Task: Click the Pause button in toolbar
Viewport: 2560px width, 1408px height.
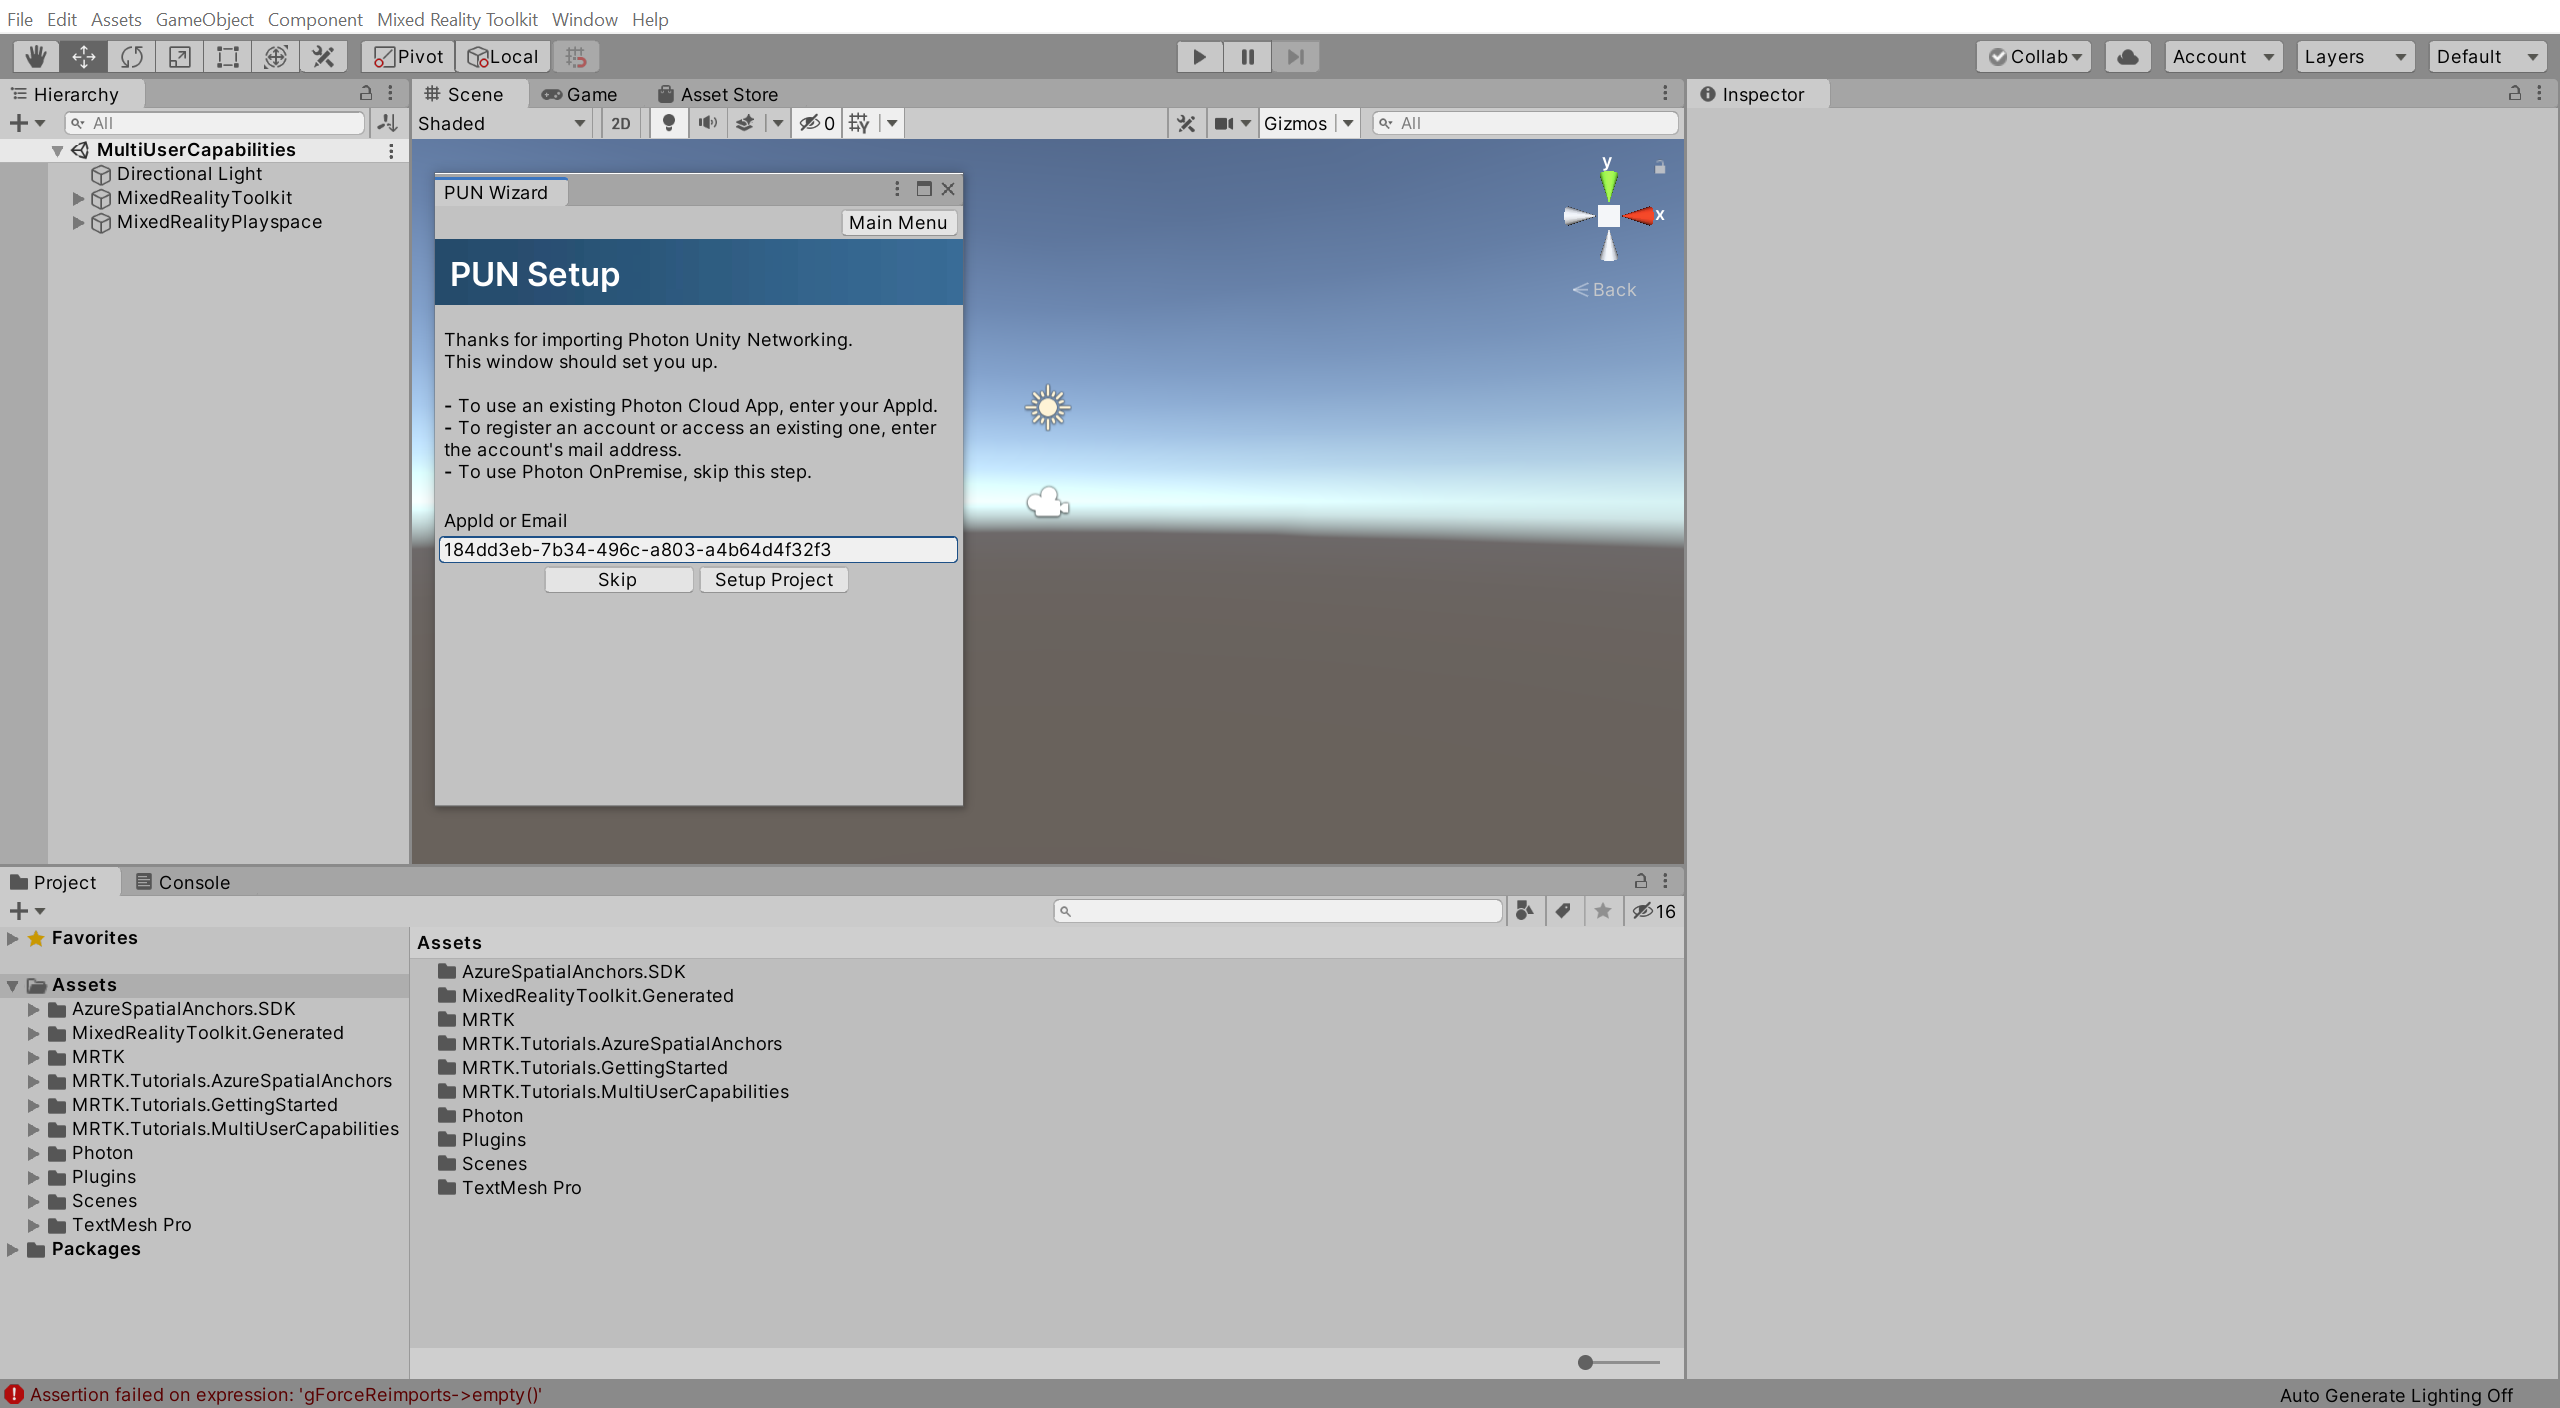Action: [x=1246, y=55]
